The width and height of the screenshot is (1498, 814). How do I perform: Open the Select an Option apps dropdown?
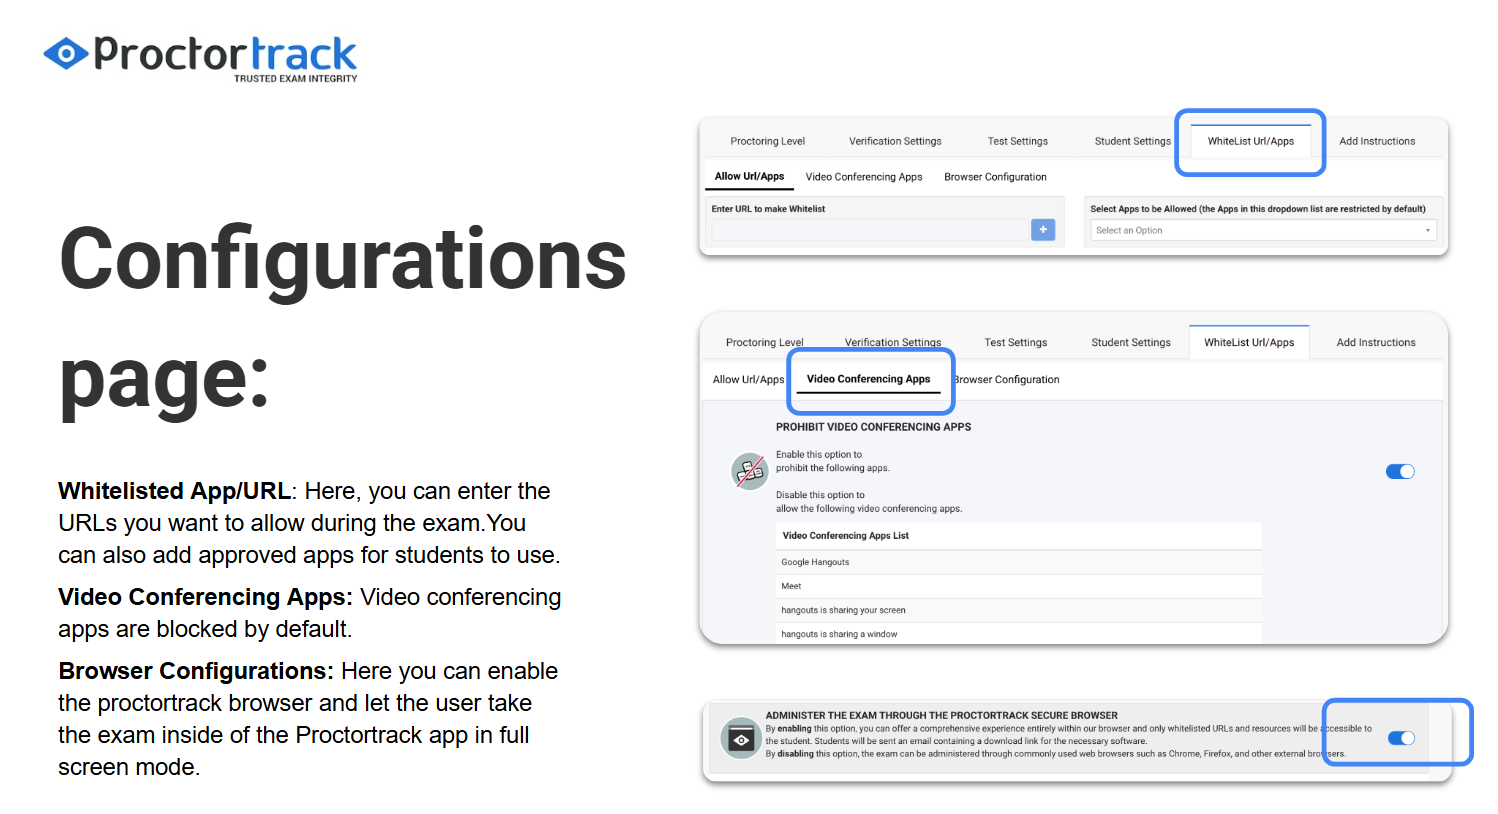(1264, 230)
